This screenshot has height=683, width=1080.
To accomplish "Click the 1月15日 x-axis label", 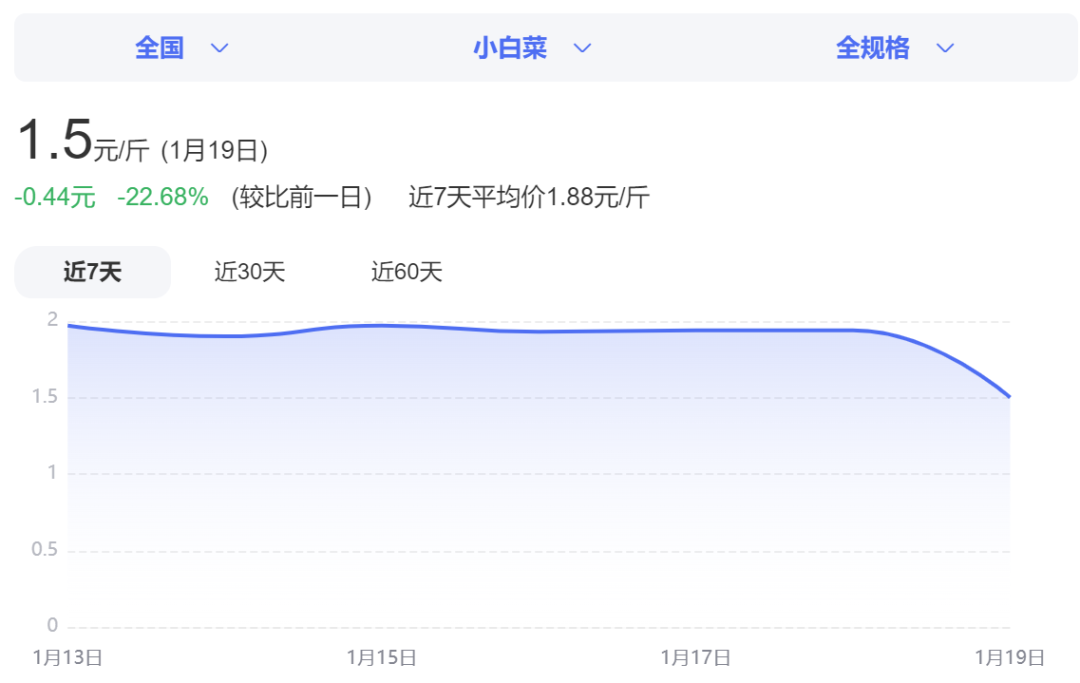I will 382,657.
